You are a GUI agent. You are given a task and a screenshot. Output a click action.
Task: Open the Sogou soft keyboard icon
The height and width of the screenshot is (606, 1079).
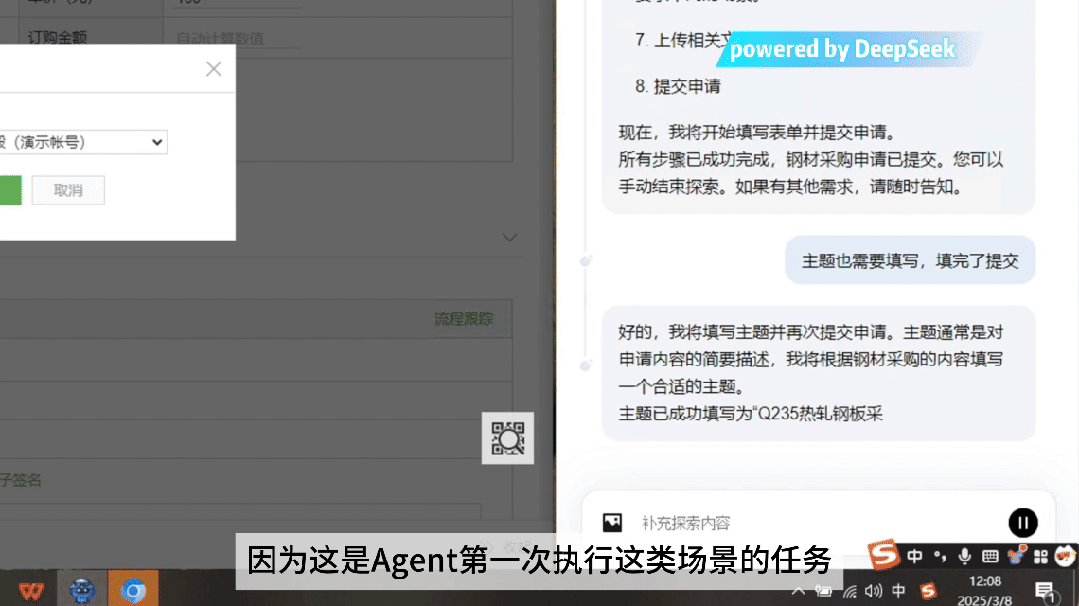(x=990, y=556)
